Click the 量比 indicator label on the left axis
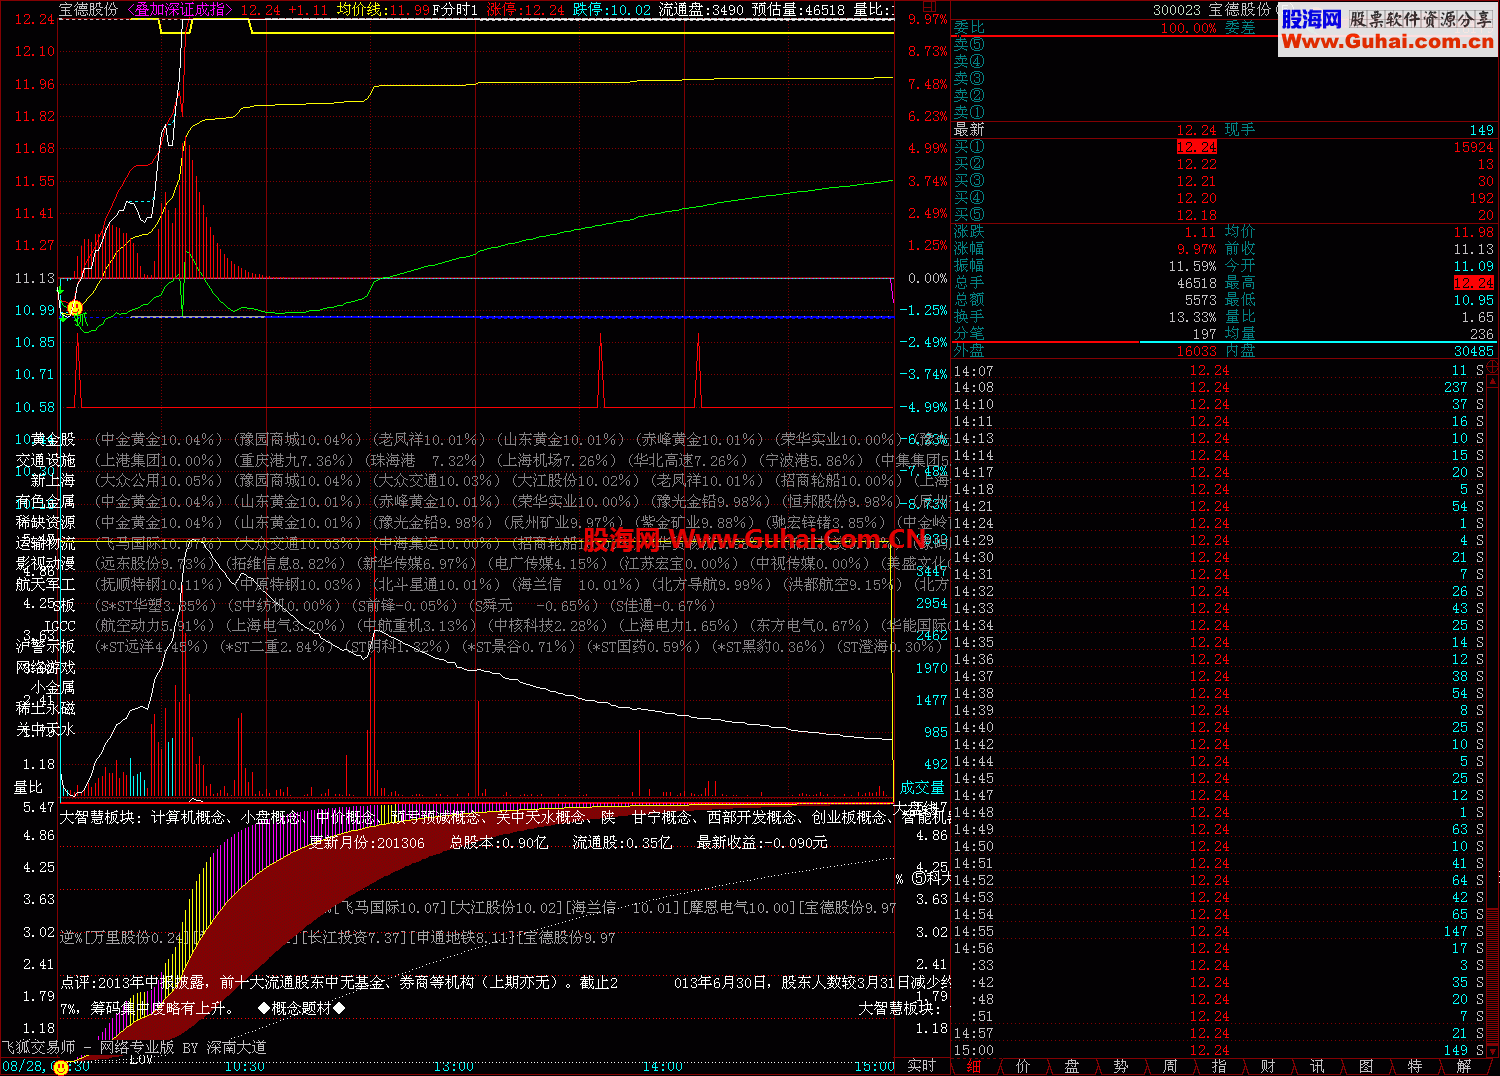 28,788
